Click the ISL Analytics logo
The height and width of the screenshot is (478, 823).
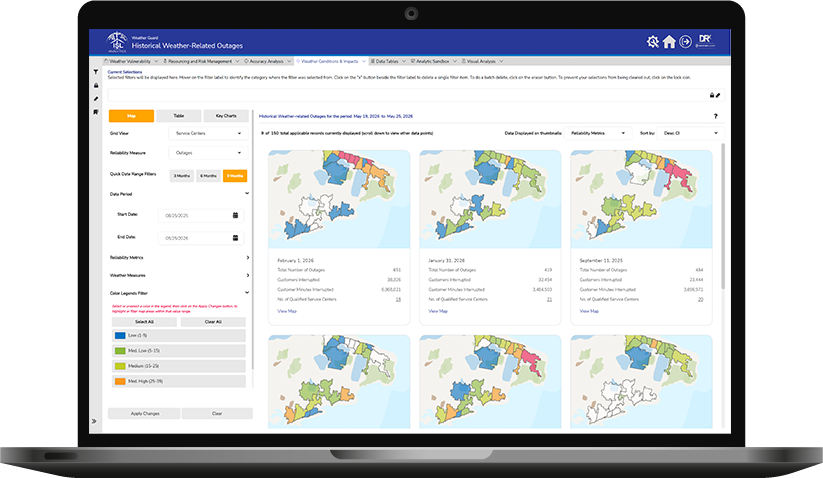click(x=117, y=42)
